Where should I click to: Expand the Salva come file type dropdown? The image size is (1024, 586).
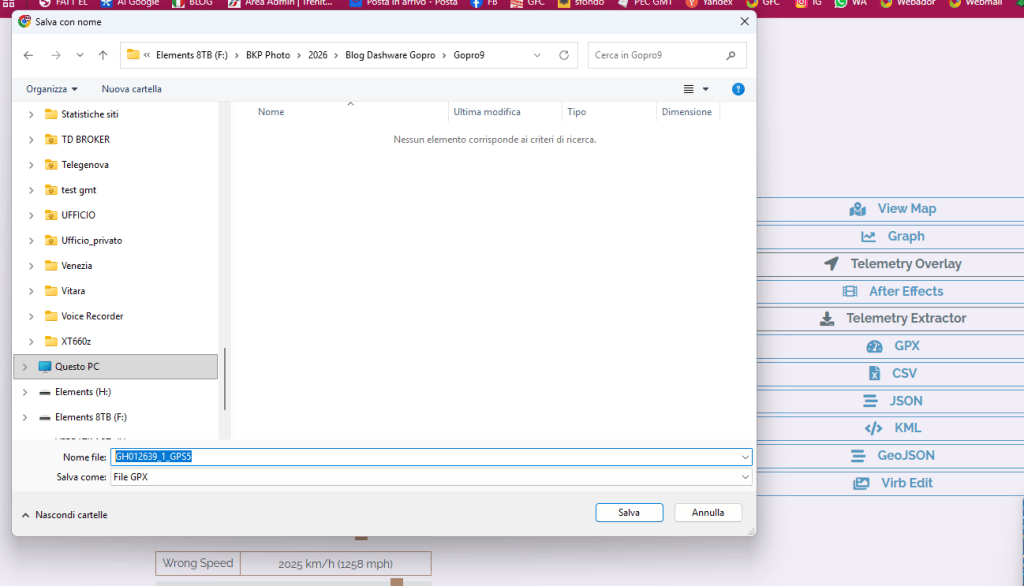745,478
